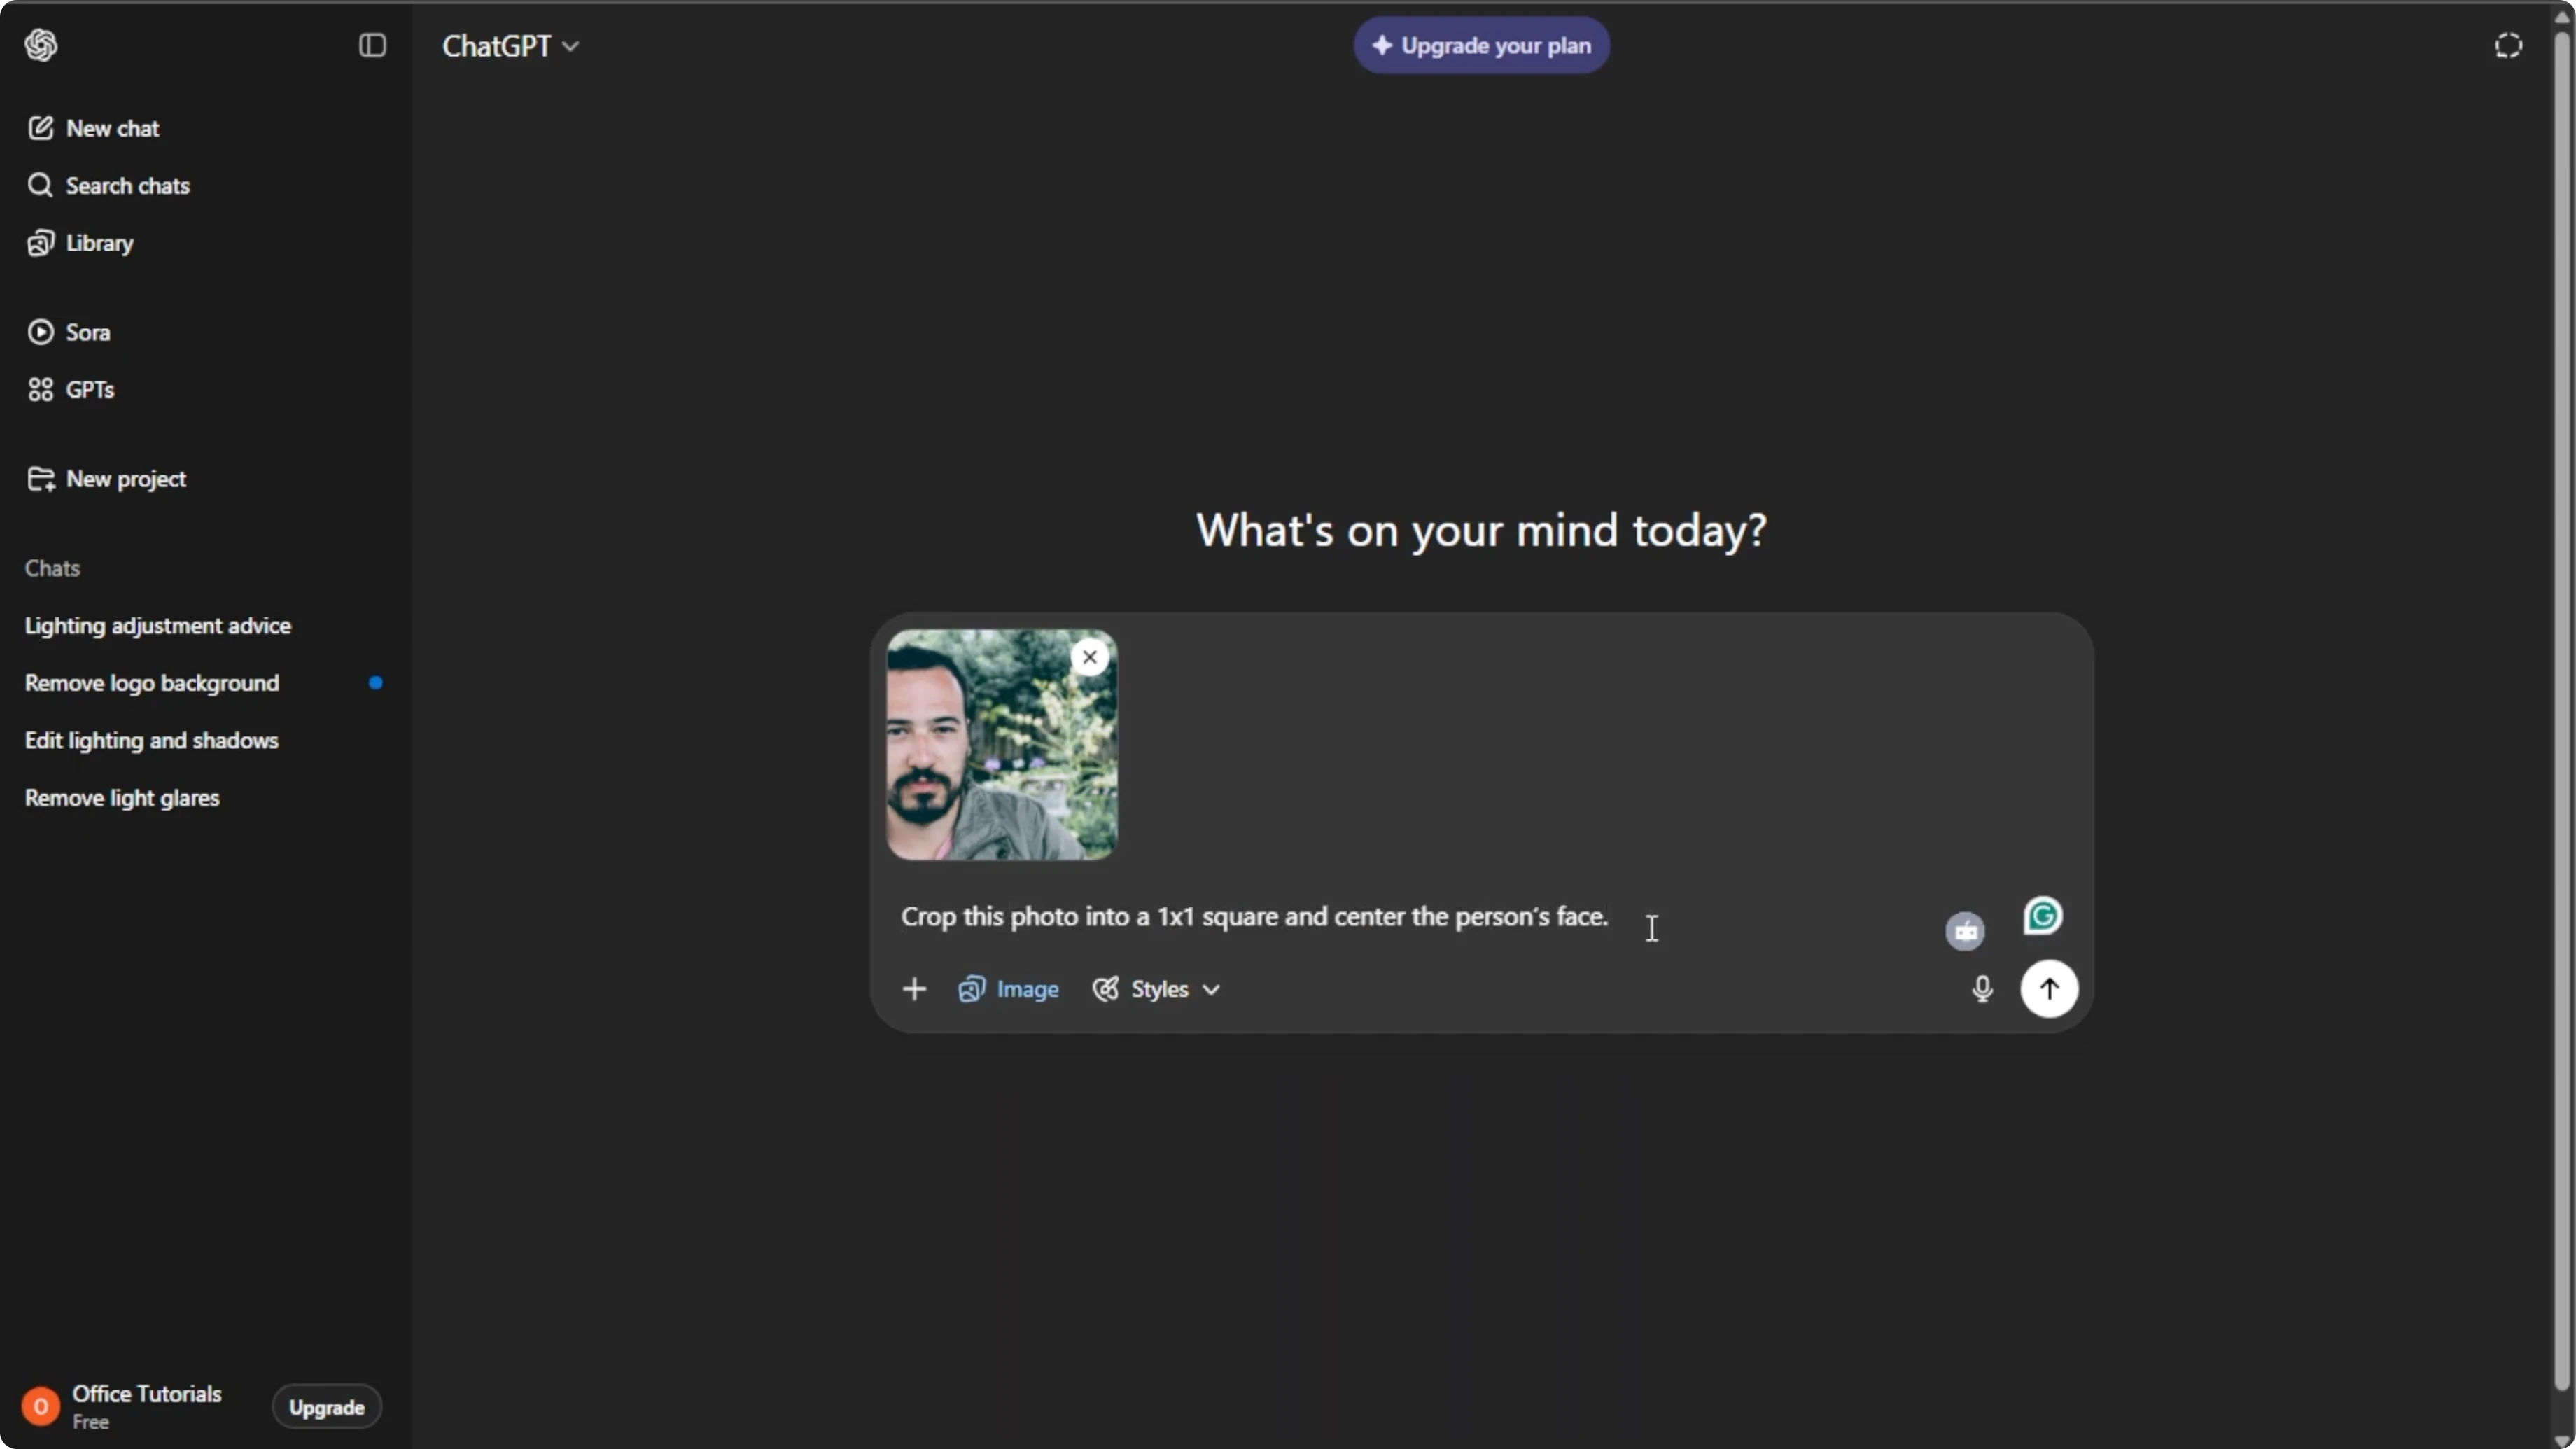This screenshot has width=2576, height=1449.
Task: Remove the attached photo with the X button
Action: 1089,657
